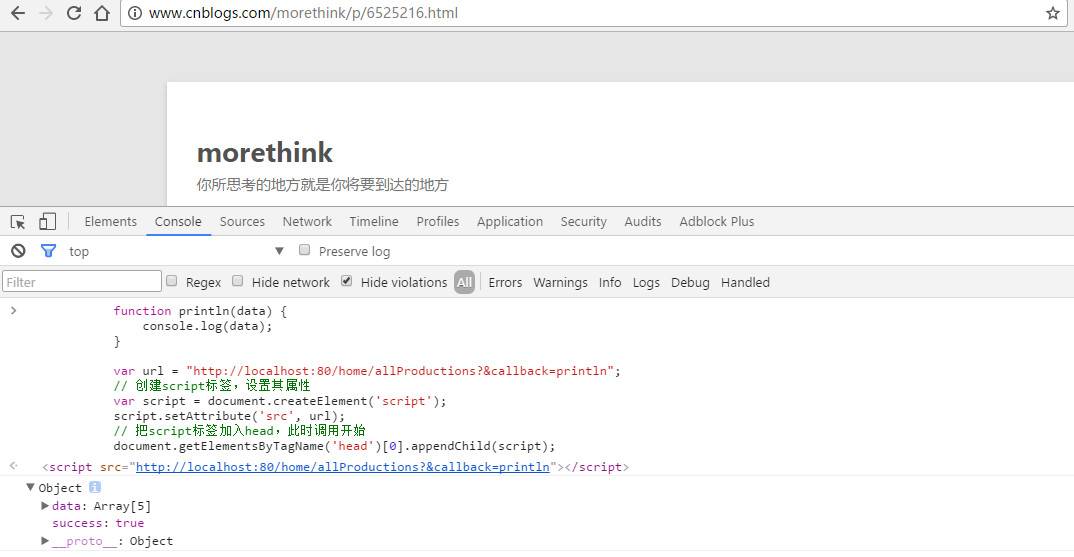
Task: Filter console by Handled
Action: [745, 282]
